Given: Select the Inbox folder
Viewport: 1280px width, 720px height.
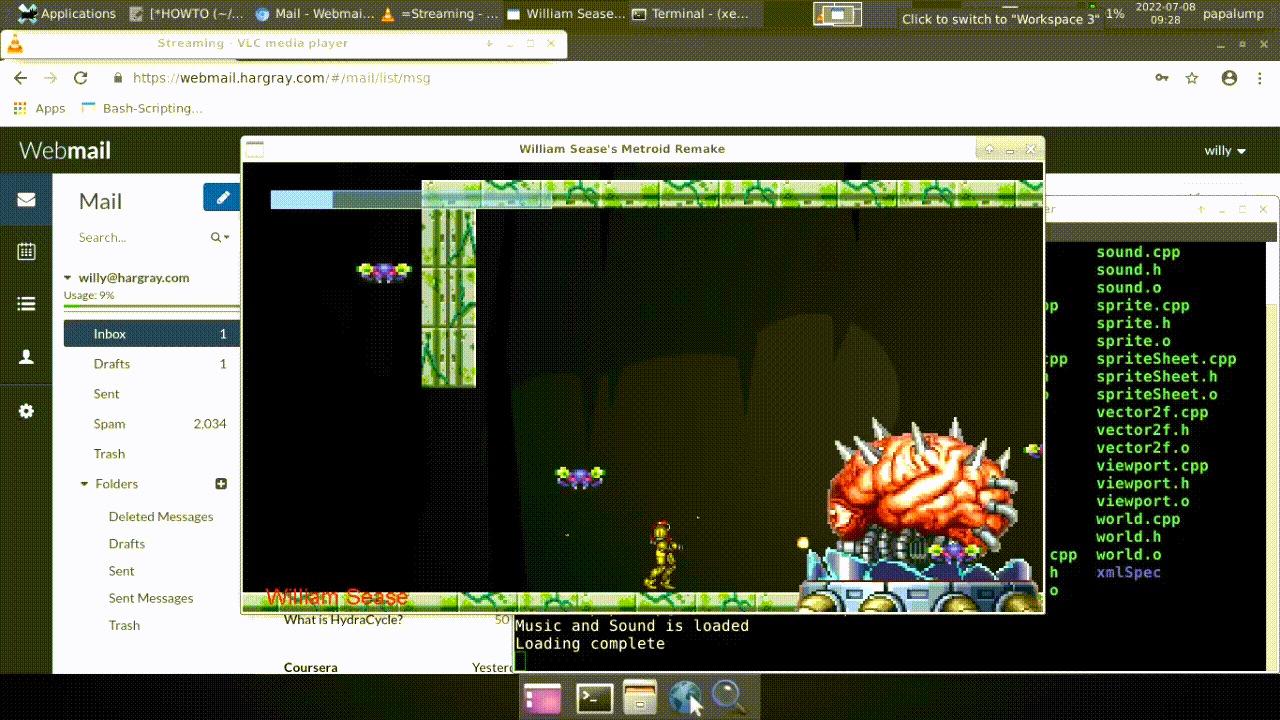Looking at the screenshot, I should pyautogui.click(x=110, y=334).
